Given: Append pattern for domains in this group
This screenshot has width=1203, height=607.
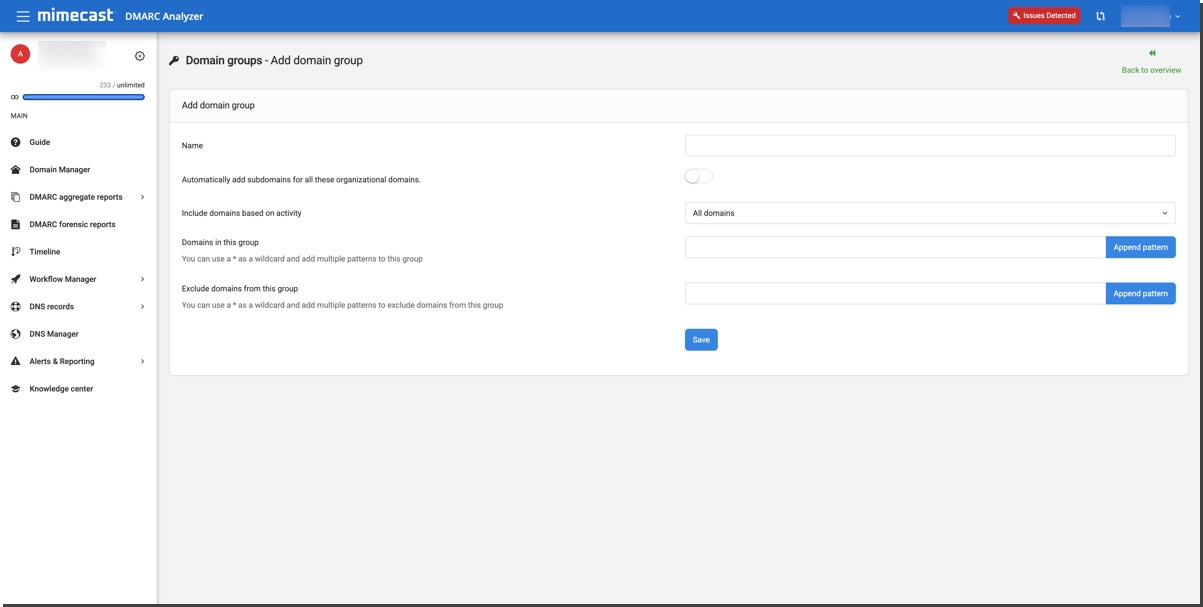Looking at the screenshot, I should click(1140, 247).
